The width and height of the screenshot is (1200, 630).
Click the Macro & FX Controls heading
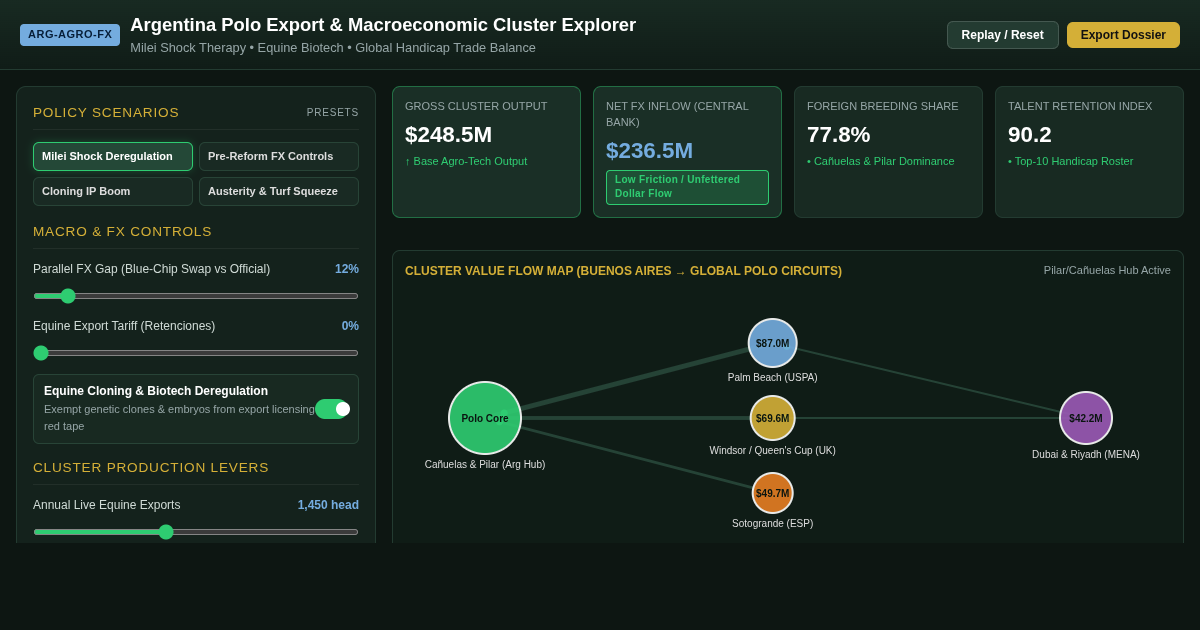tap(123, 232)
